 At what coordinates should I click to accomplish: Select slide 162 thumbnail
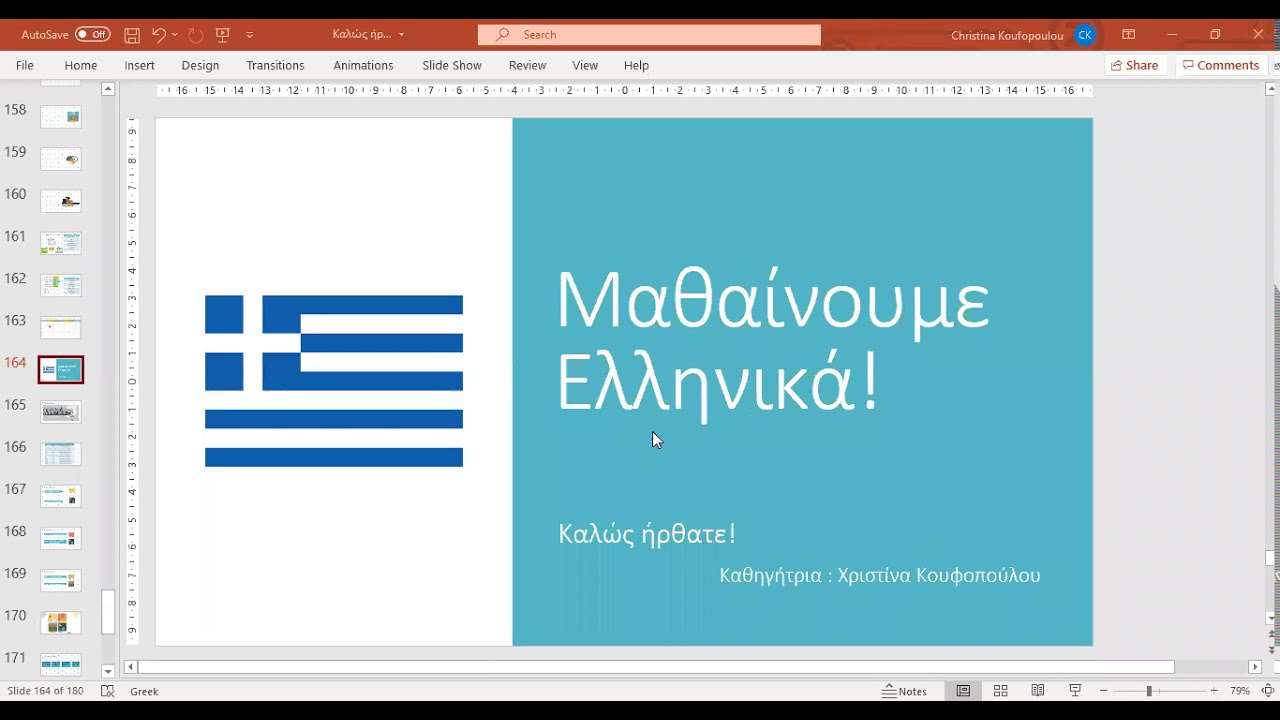tap(61, 285)
